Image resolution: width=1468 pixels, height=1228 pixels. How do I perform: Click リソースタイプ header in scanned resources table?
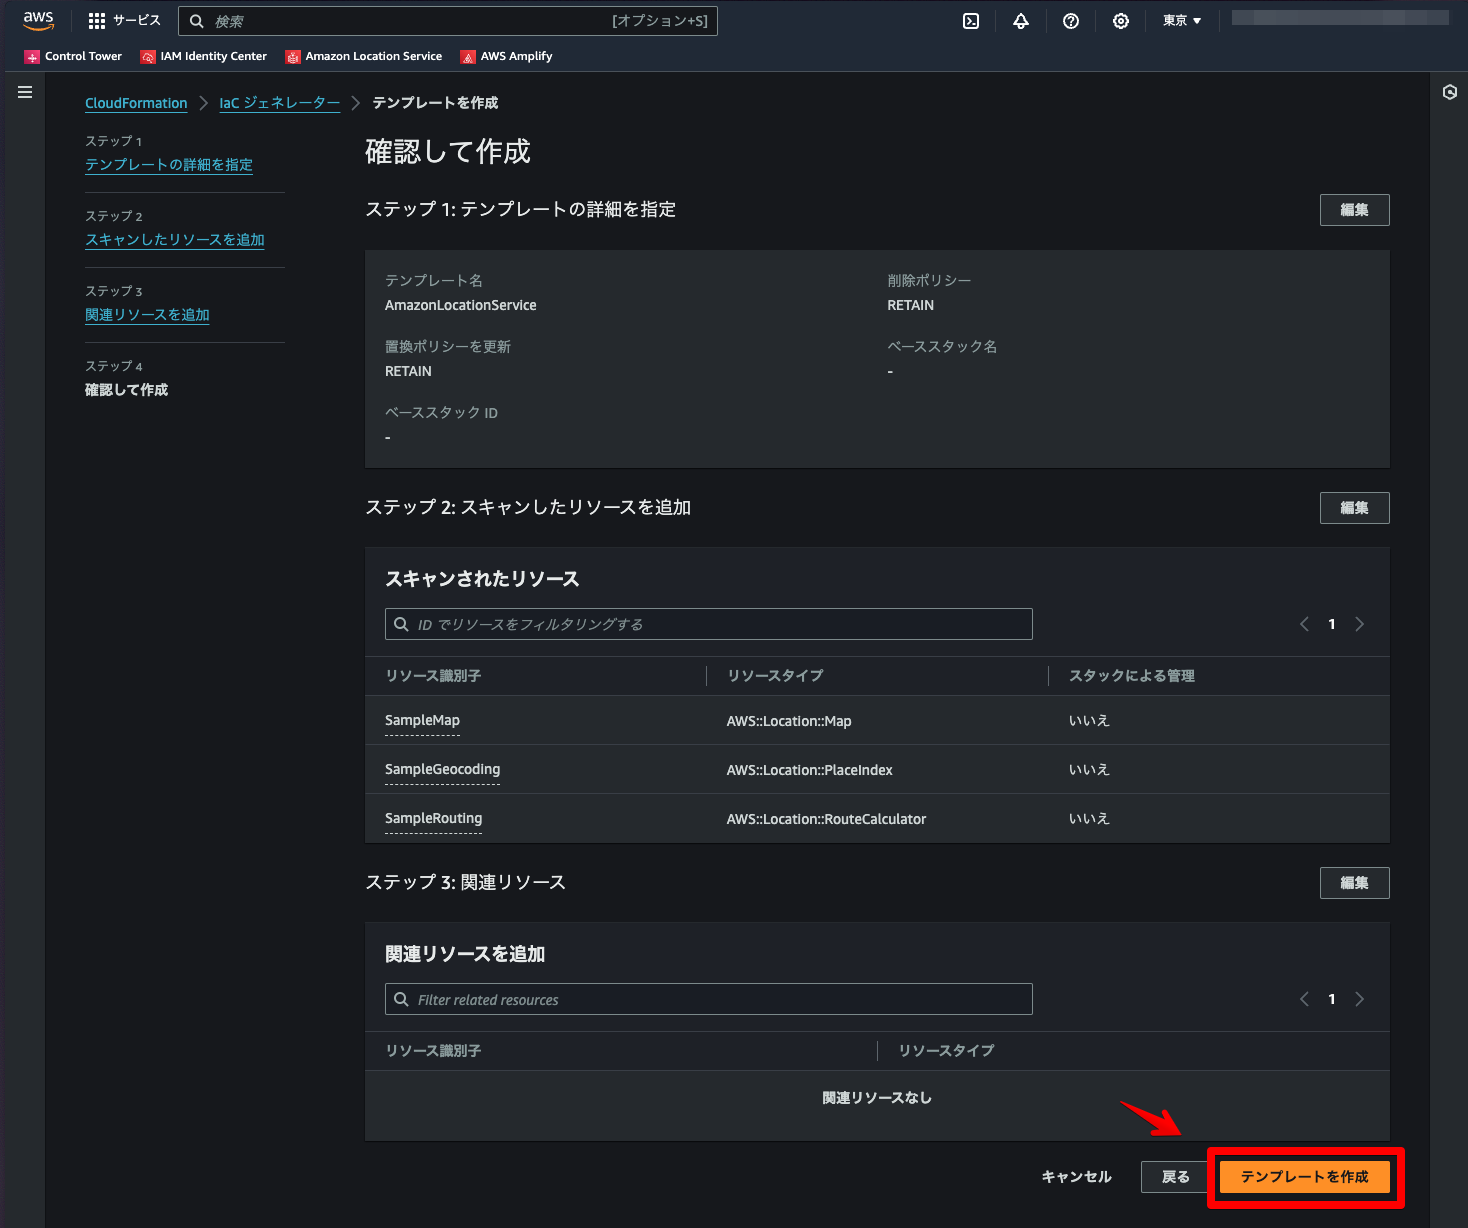[x=775, y=676]
